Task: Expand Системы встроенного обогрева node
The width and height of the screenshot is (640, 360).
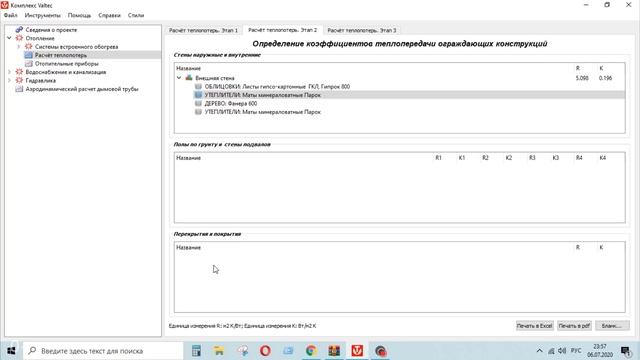Action: 18,47
